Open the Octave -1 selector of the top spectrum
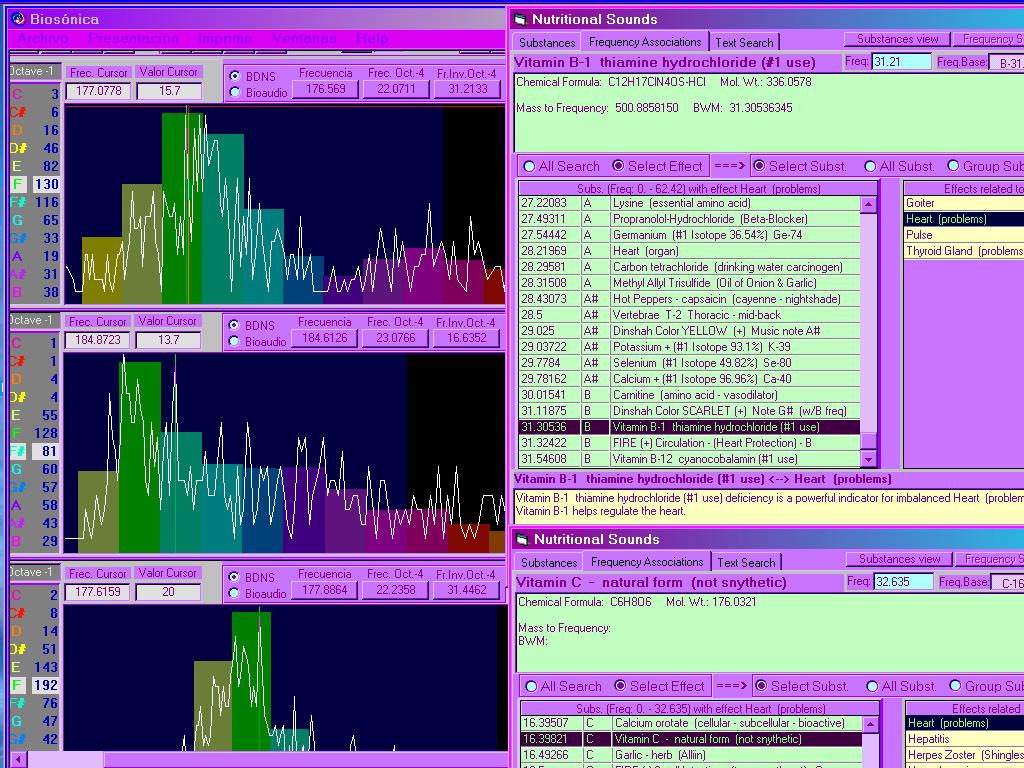 click(x=34, y=71)
